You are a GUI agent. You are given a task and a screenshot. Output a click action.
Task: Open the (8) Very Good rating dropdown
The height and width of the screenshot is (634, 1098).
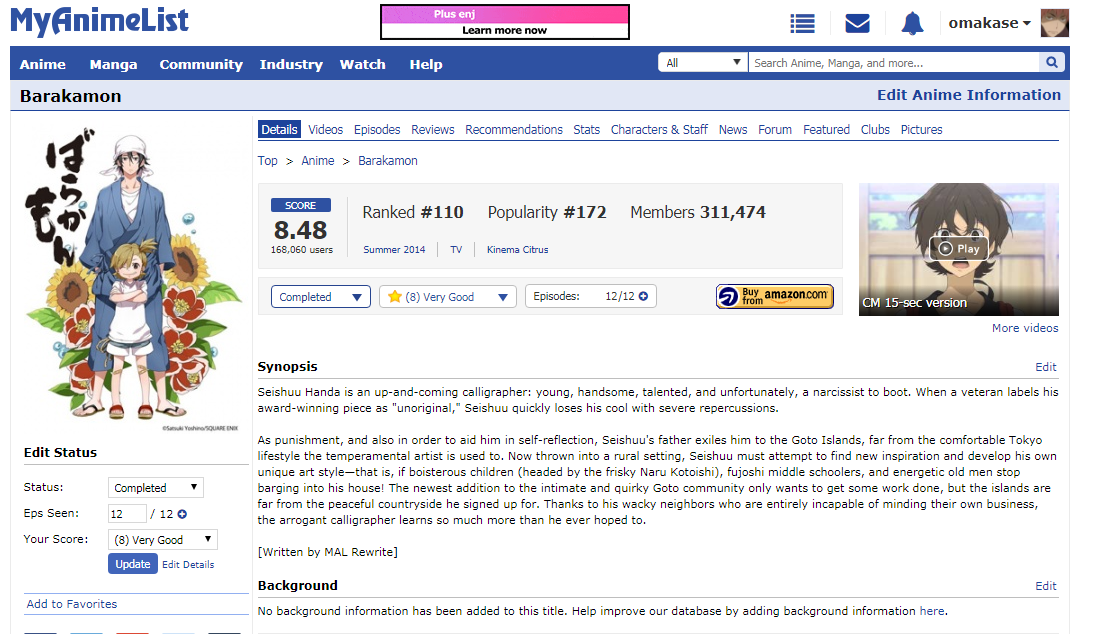pyautogui.click(x=447, y=297)
